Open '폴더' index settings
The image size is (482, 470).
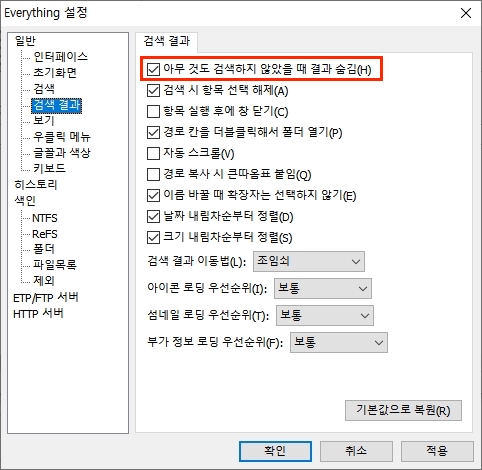point(44,249)
